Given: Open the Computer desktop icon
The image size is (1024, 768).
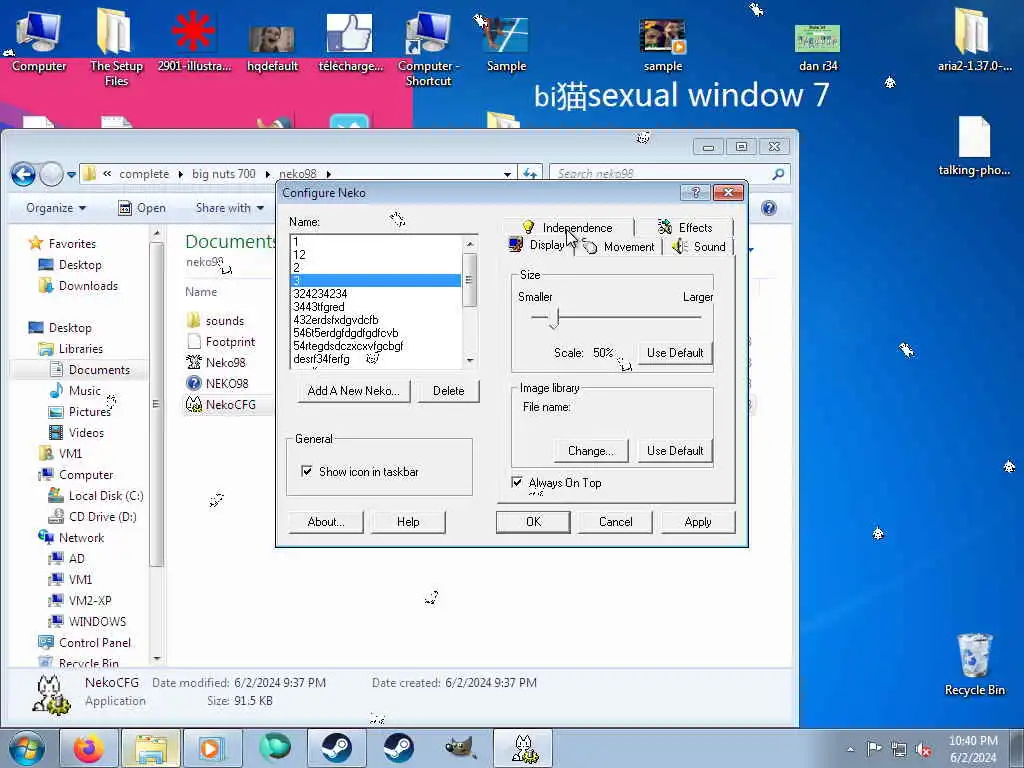Looking at the screenshot, I should pos(39,40).
